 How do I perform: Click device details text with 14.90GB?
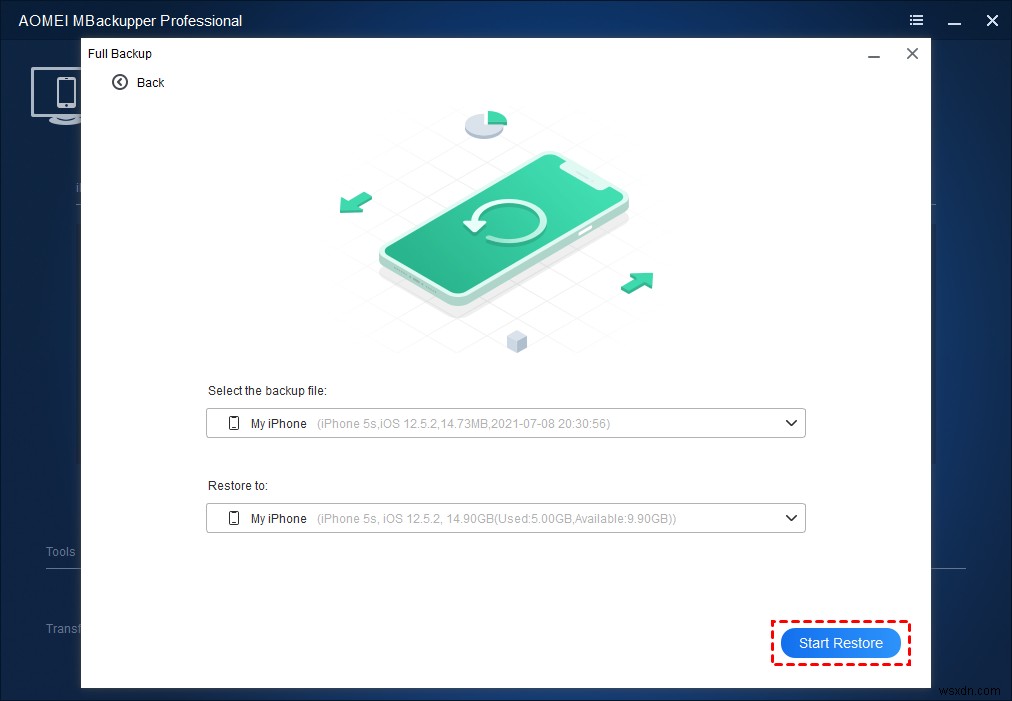tap(496, 519)
